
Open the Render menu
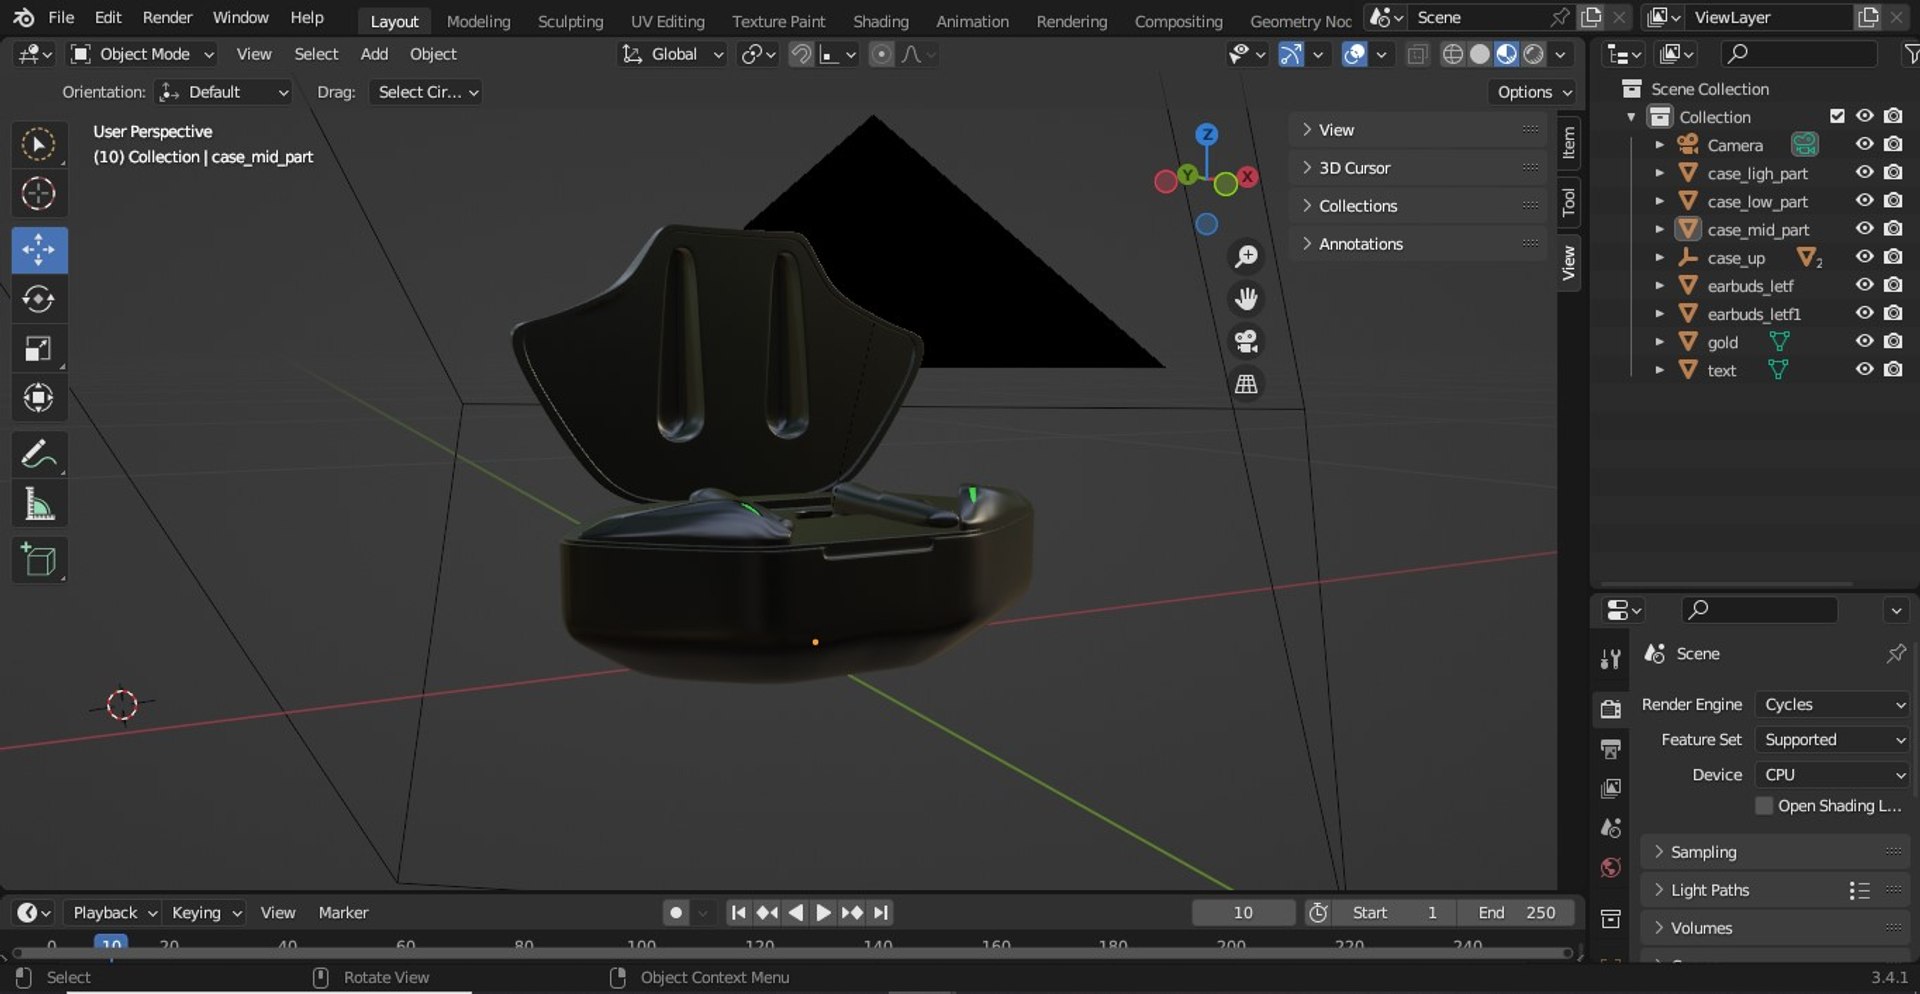[167, 18]
